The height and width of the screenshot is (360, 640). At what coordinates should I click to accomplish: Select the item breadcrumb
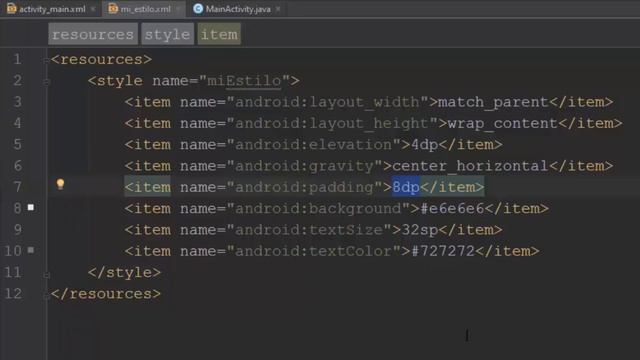(x=219, y=34)
